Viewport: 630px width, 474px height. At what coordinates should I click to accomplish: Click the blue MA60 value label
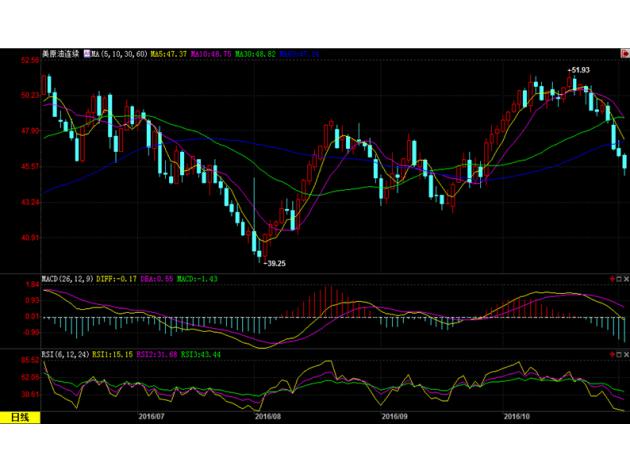point(300,53)
